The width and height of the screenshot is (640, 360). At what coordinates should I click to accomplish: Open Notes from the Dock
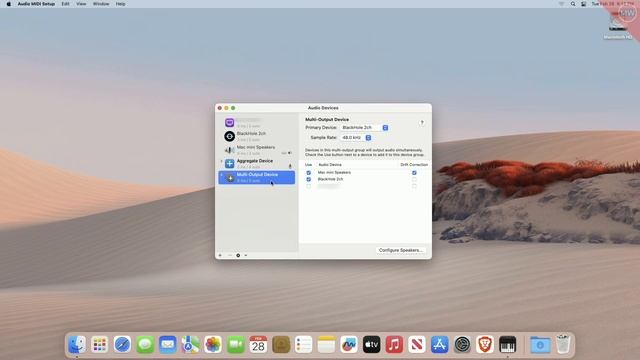[326, 344]
